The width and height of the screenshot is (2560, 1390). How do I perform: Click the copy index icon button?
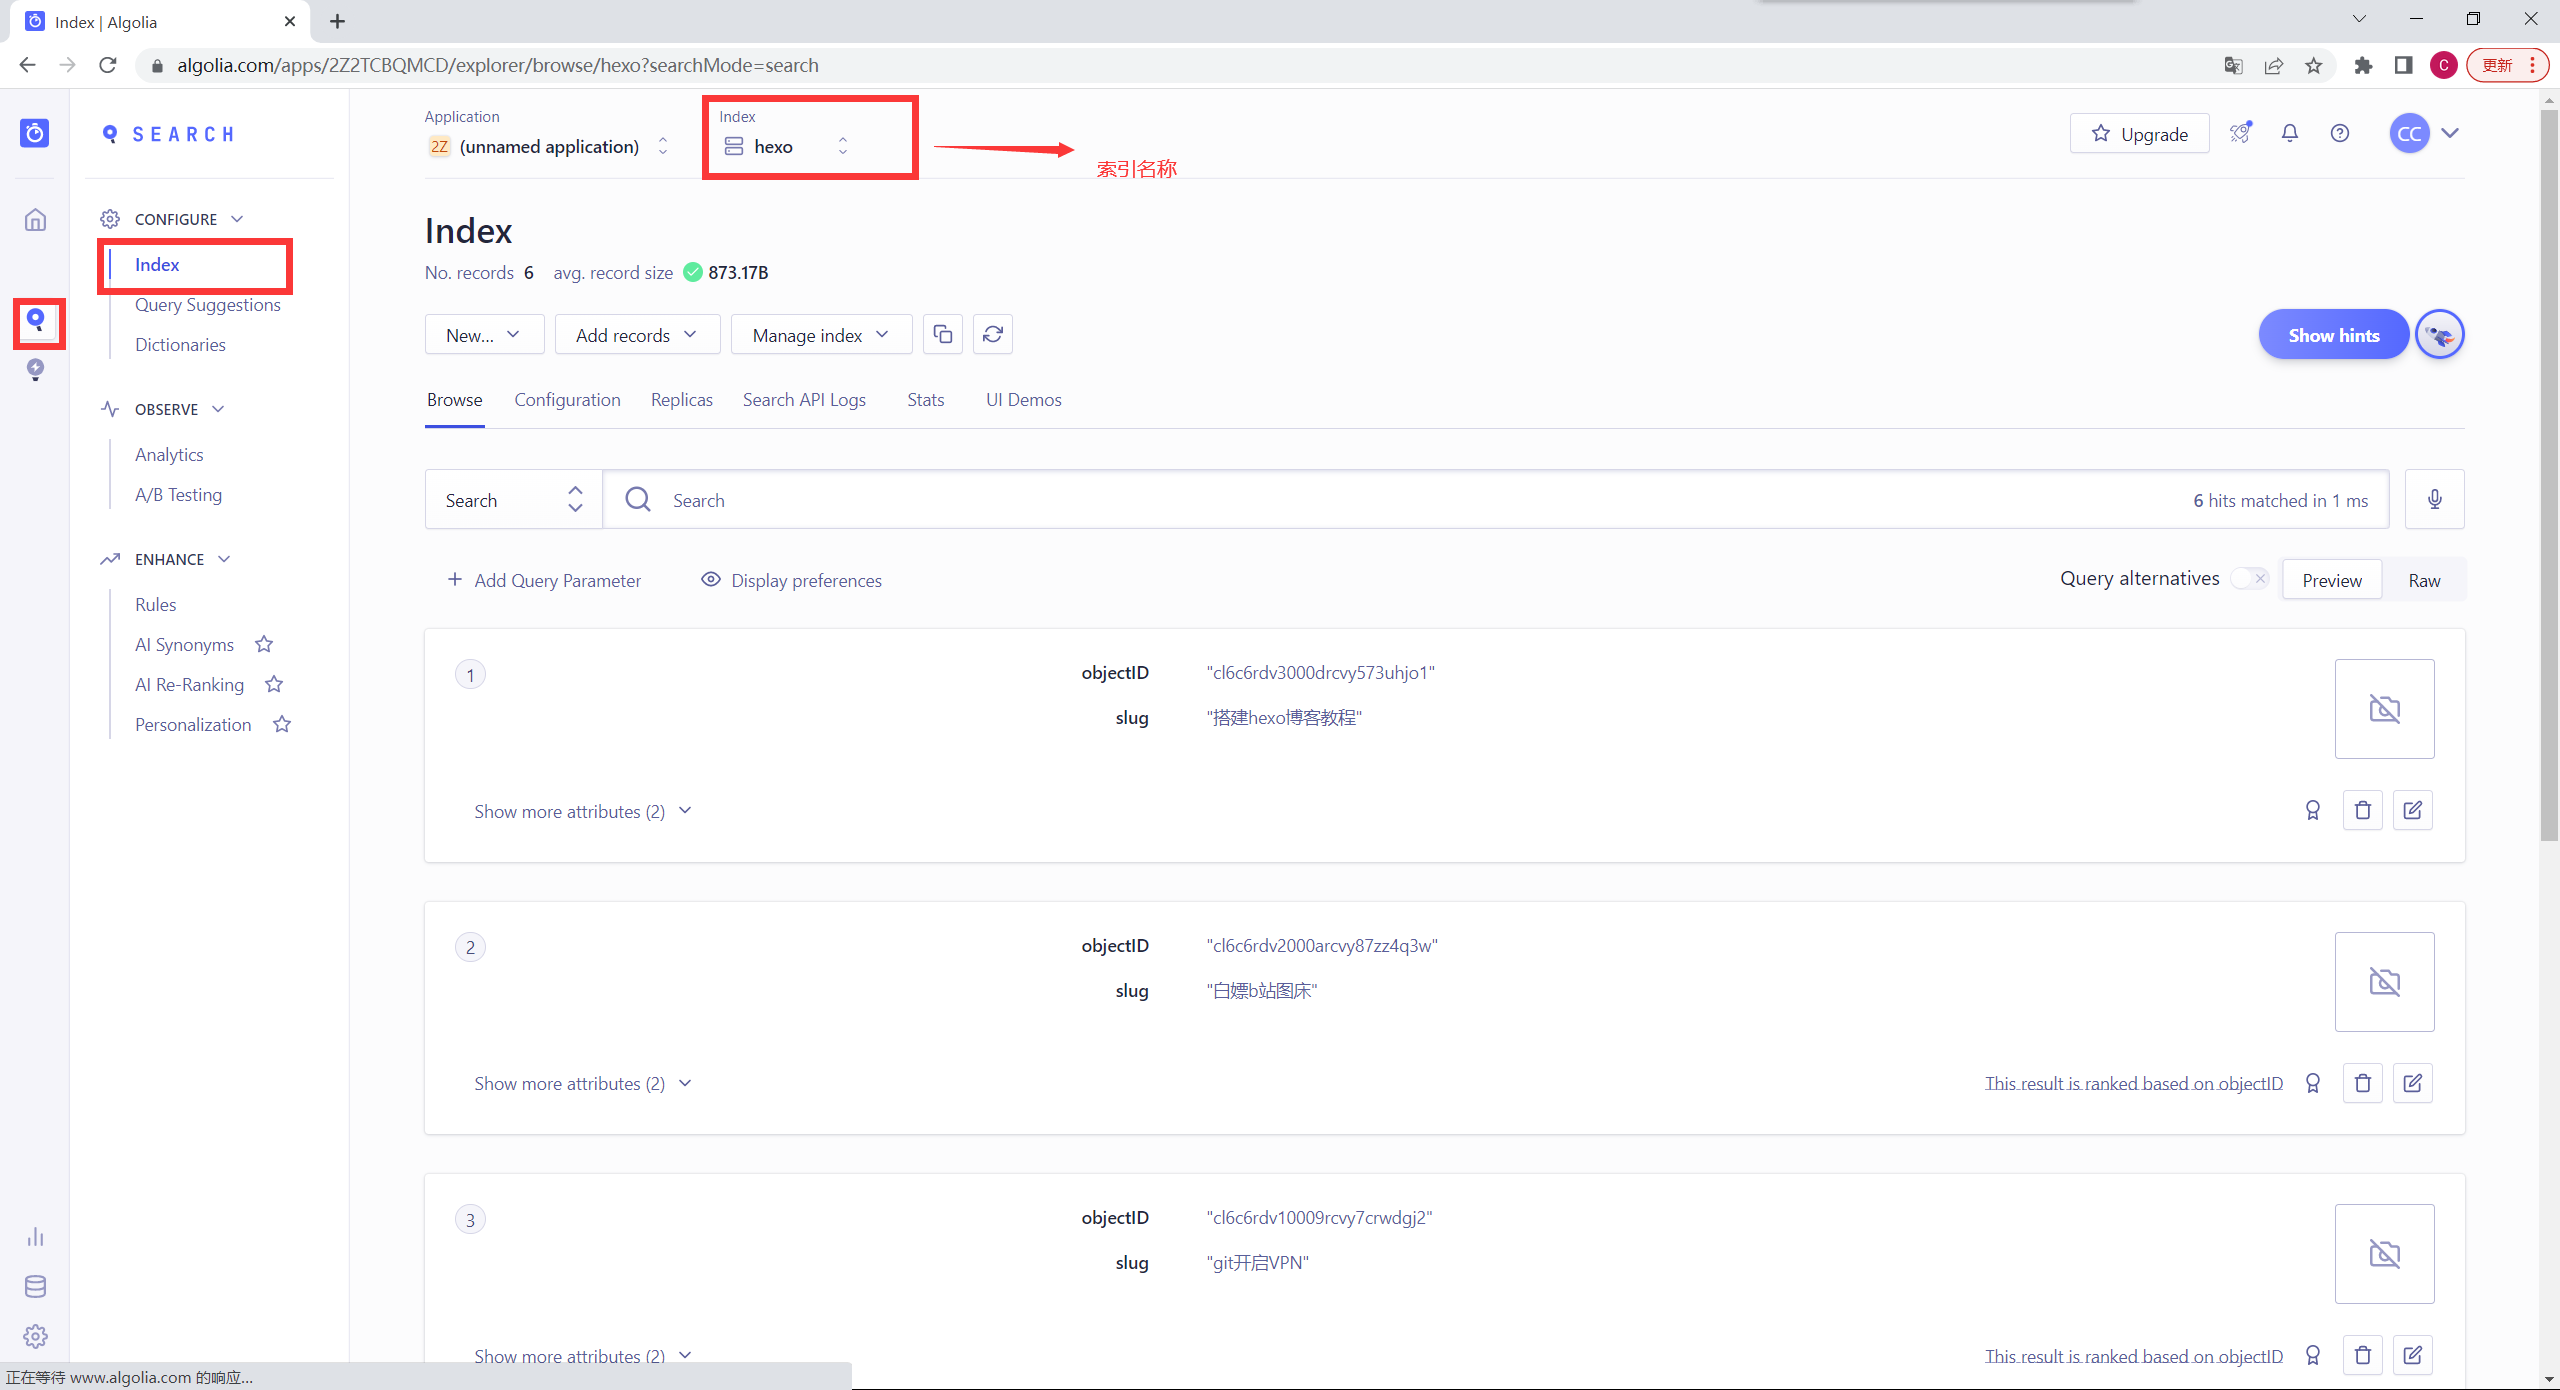pos(942,334)
